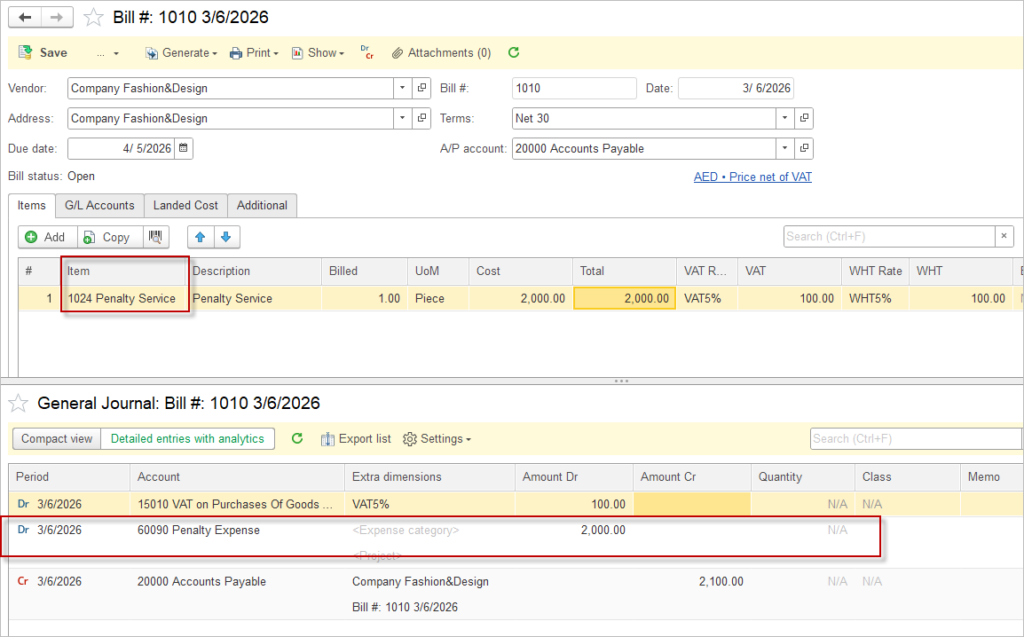Open the Vendor record via open button

[x=421, y=88]
